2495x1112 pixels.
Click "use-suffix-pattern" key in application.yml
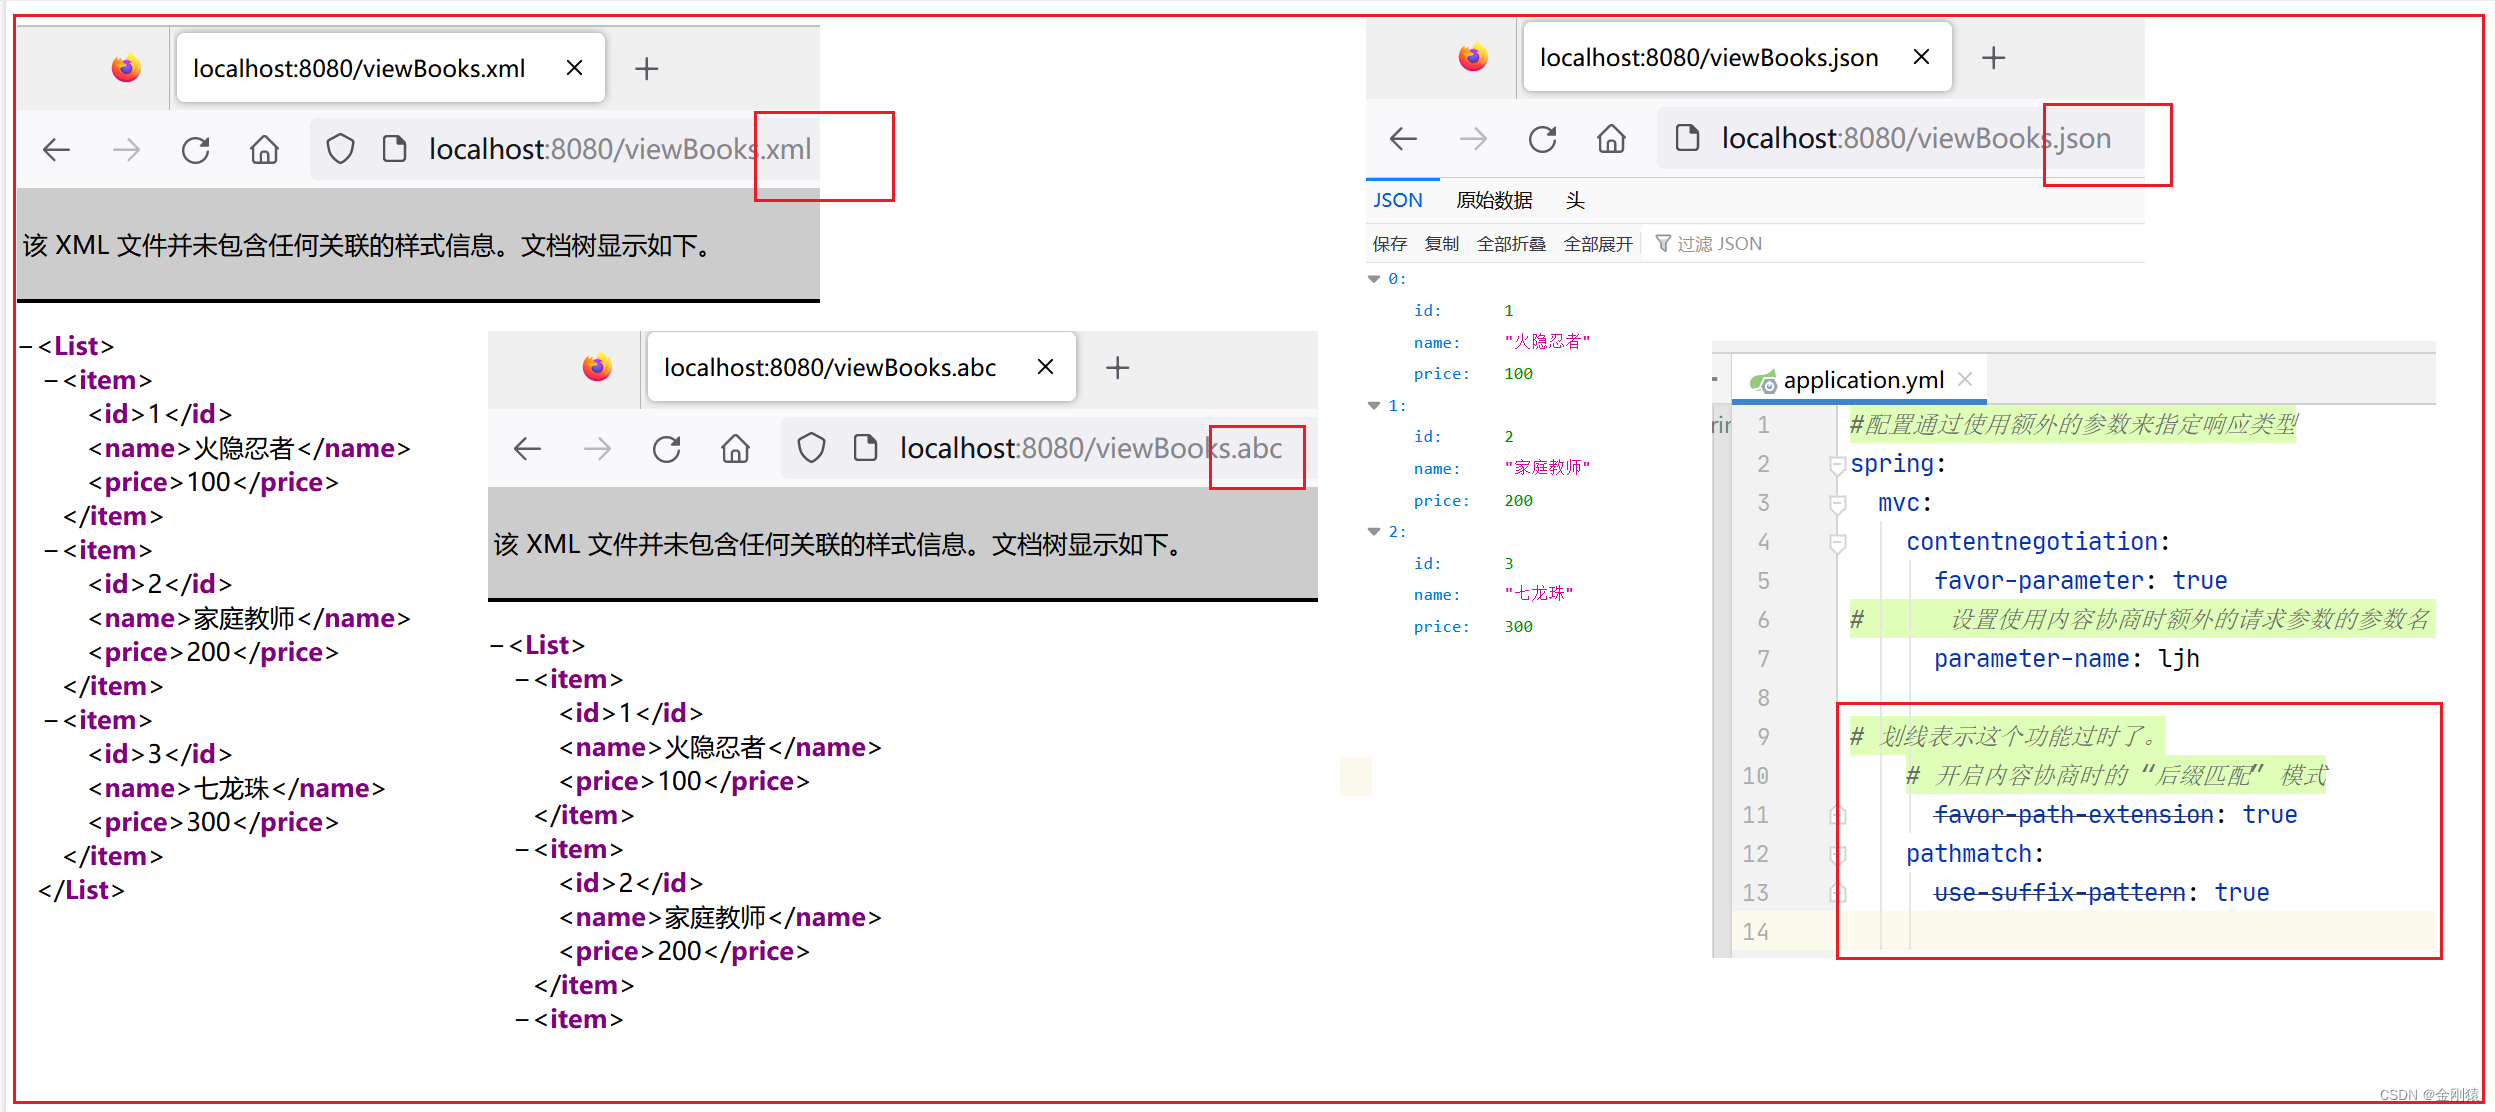coord(2059,893)
